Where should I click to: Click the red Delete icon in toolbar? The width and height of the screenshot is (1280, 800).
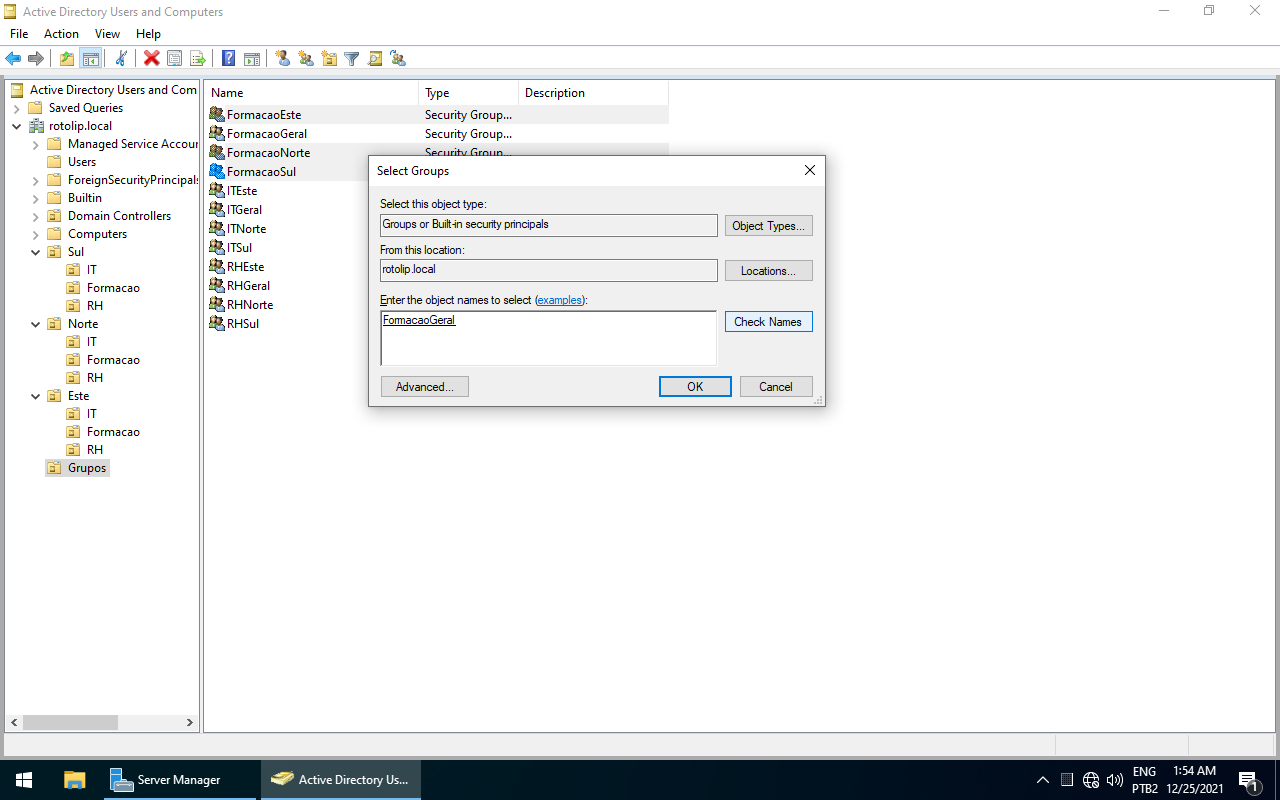pyautogui.click(x=151, y=58)
